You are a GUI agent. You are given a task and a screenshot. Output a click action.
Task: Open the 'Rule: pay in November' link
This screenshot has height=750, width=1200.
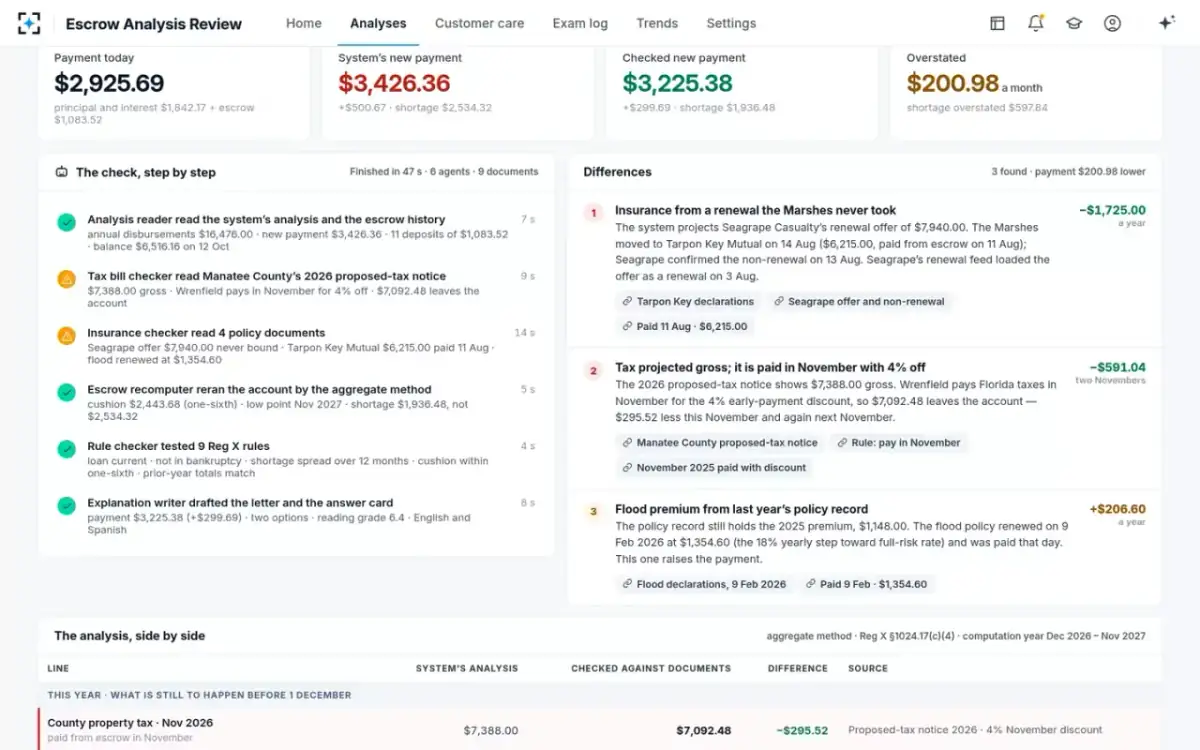(899, 442)
